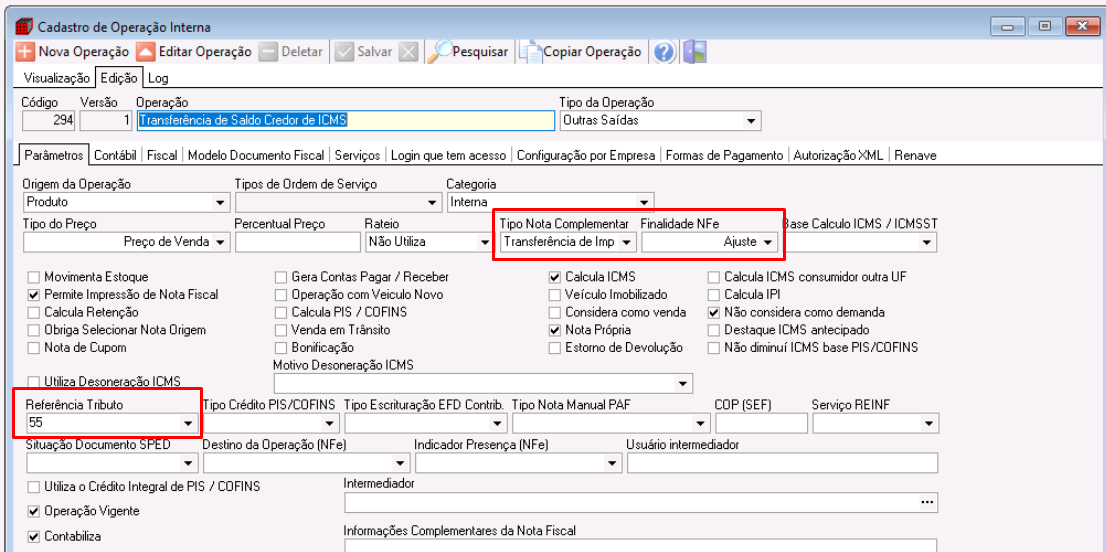Expand Destino da Operação (NFe) dropdown

click(x=401, y=463)
